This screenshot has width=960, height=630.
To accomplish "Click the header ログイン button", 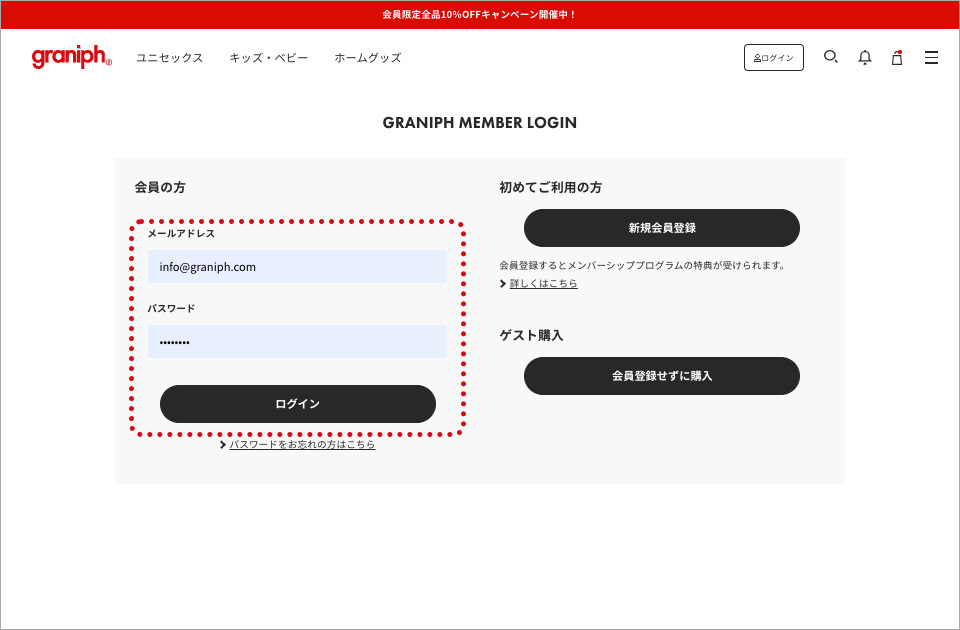I will (x=774, y=58).
